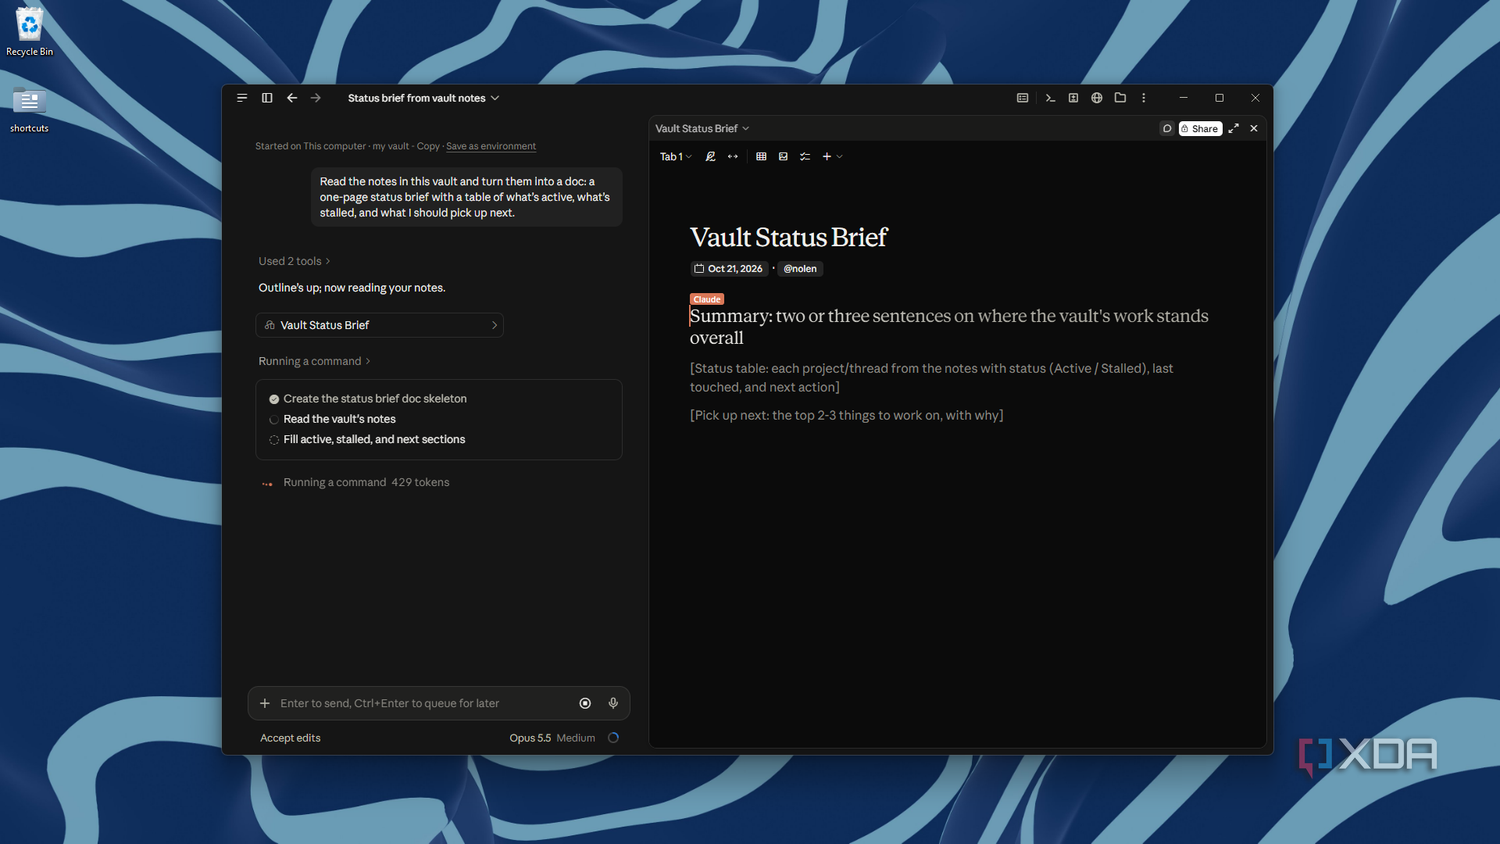Click the microphone voice input icon

[613, 703]
